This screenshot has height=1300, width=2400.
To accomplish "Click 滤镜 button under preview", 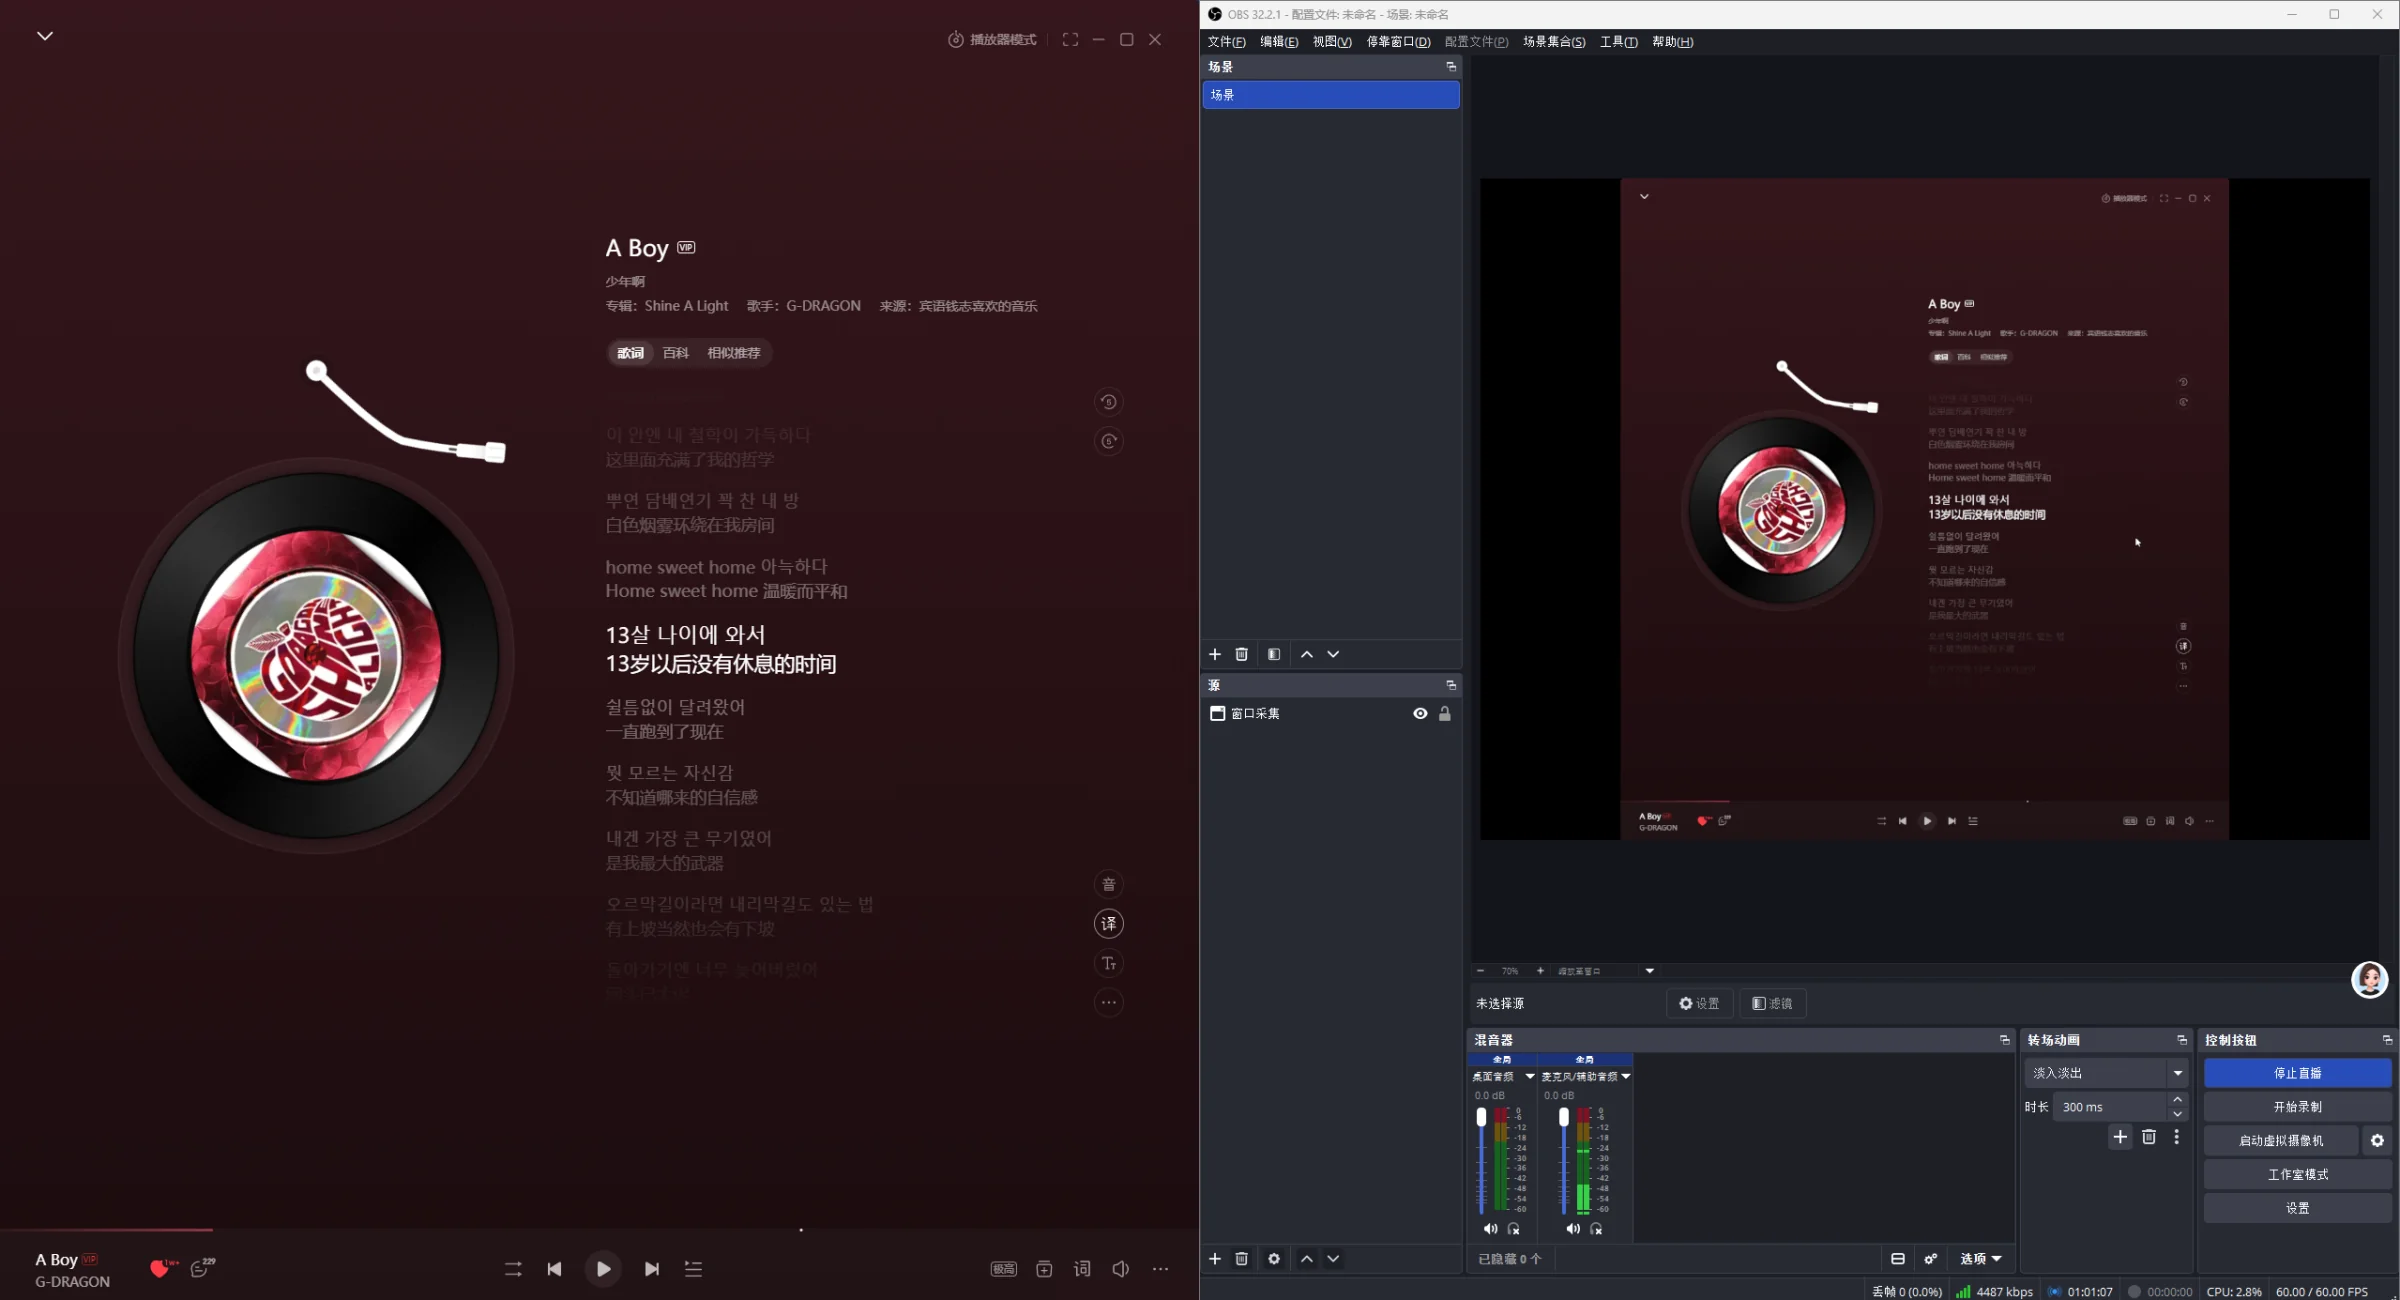I will click(1773, 1003).
